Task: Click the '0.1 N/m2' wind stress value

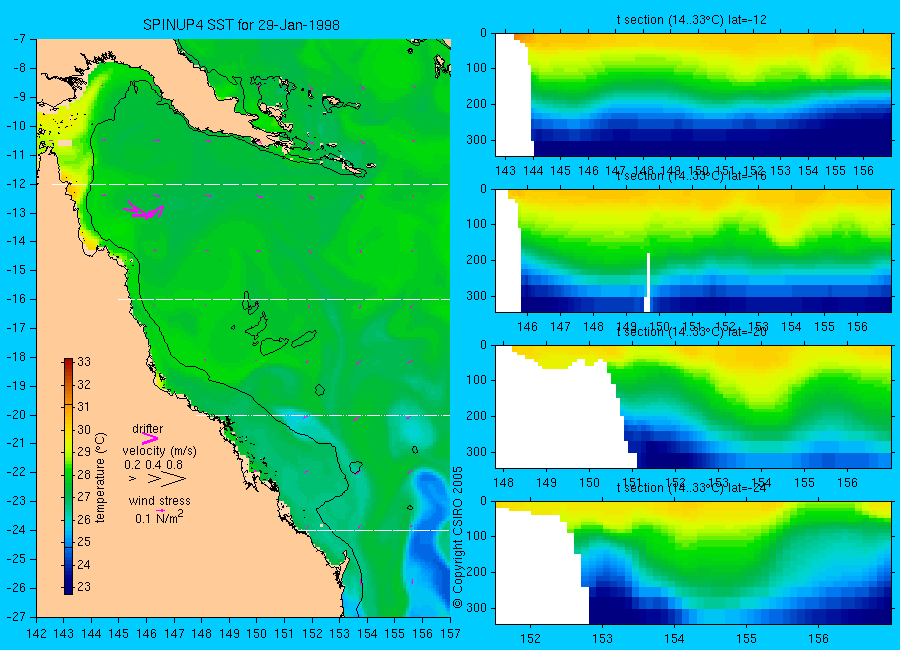Action: (159, 517)
